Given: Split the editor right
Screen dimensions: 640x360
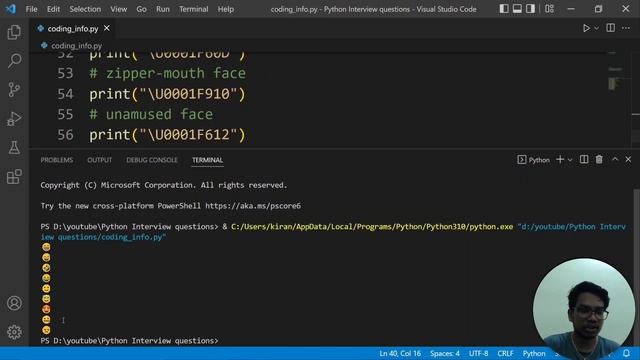Looking at the screenshot, I should (x=611, y=28).
